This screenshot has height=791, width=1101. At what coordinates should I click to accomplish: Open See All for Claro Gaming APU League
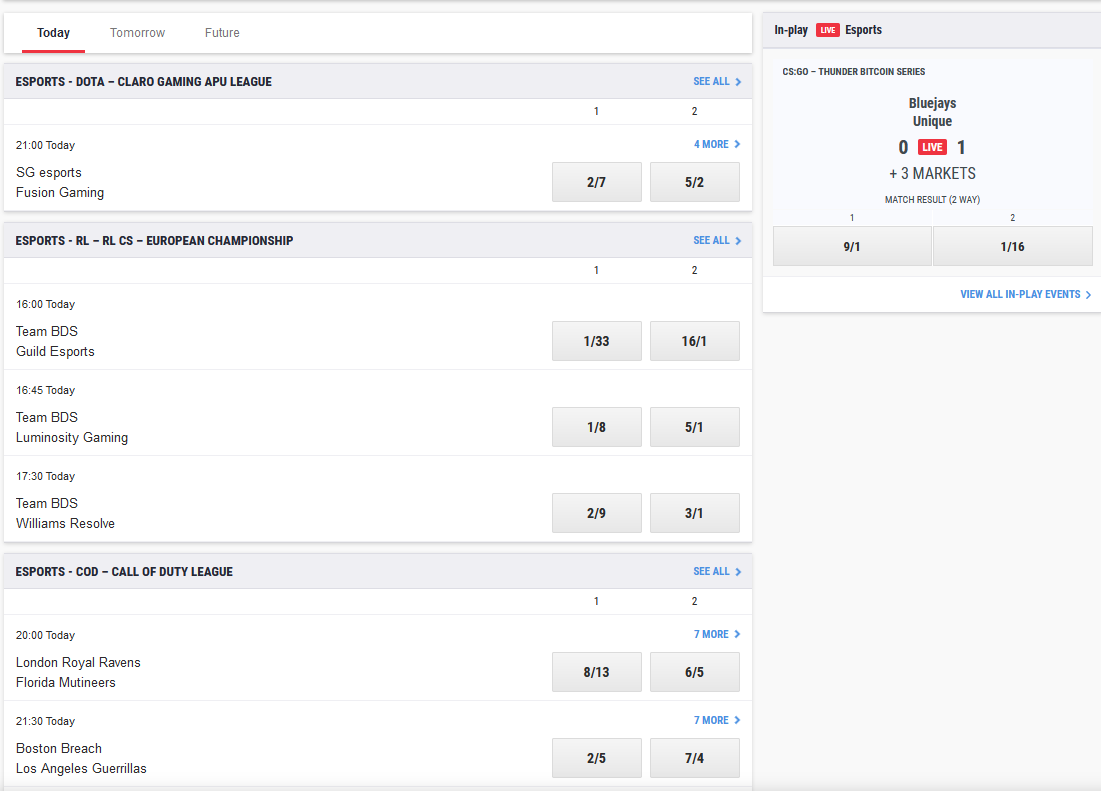click(717, 81)
